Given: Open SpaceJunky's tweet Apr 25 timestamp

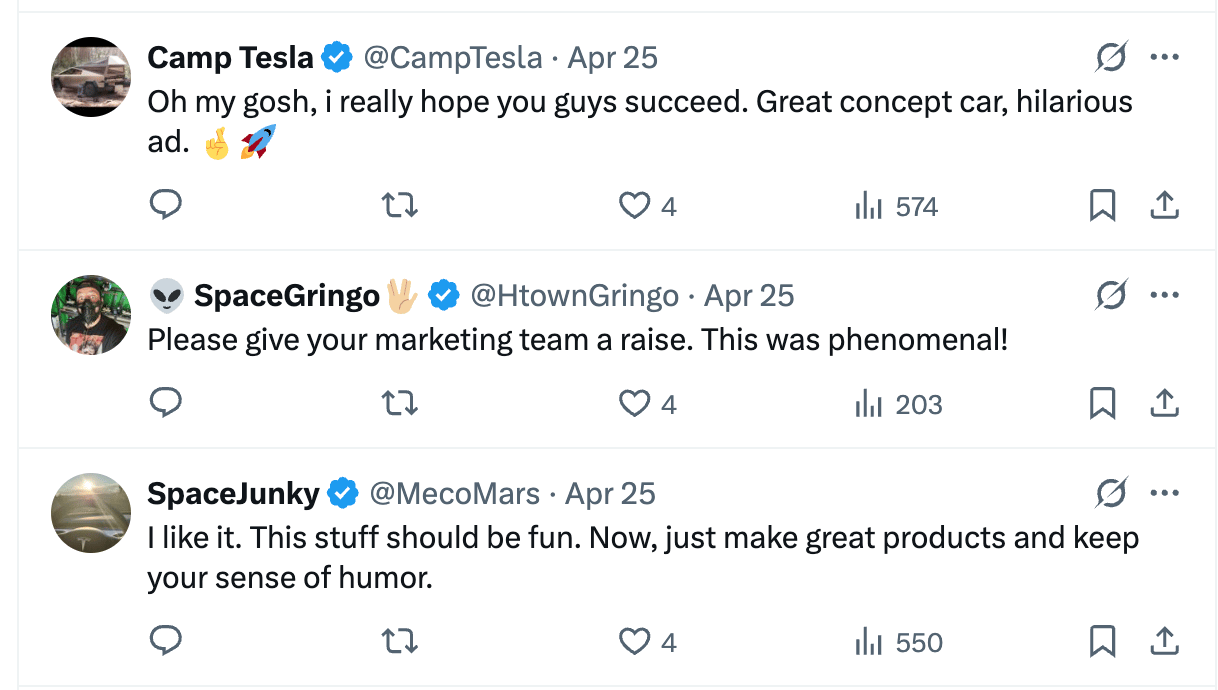Looking at the screenshot, I should pyautogui.click(x=610, y=494).
